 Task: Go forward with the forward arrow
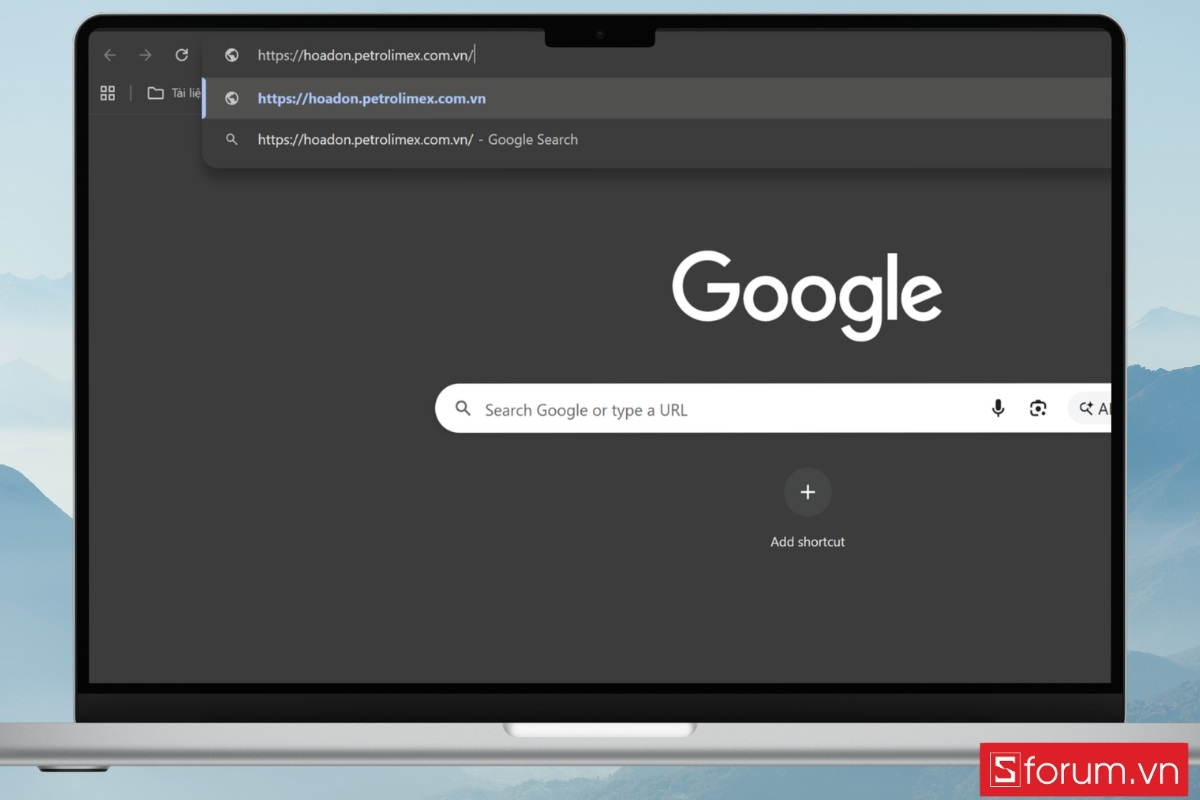(145, 55)
